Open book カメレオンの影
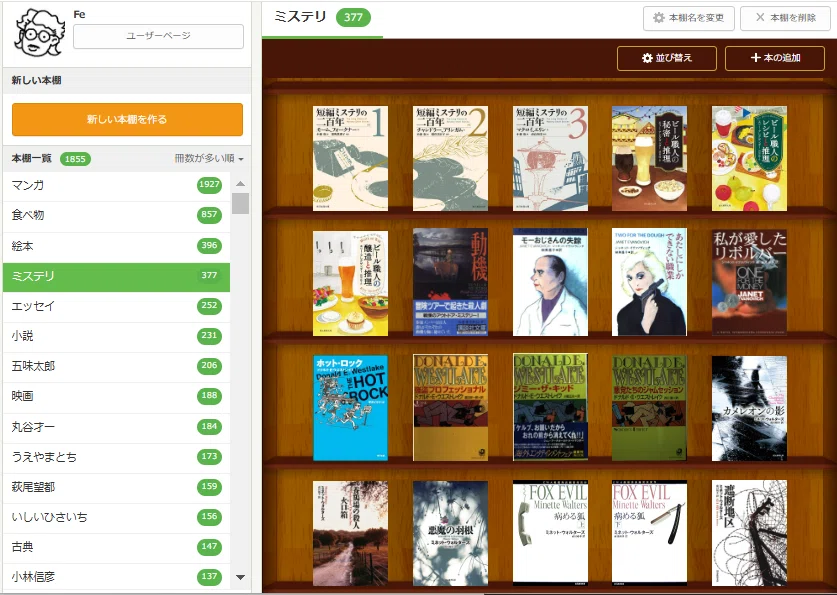Screen dimensions: 837x595 [749, 408]
